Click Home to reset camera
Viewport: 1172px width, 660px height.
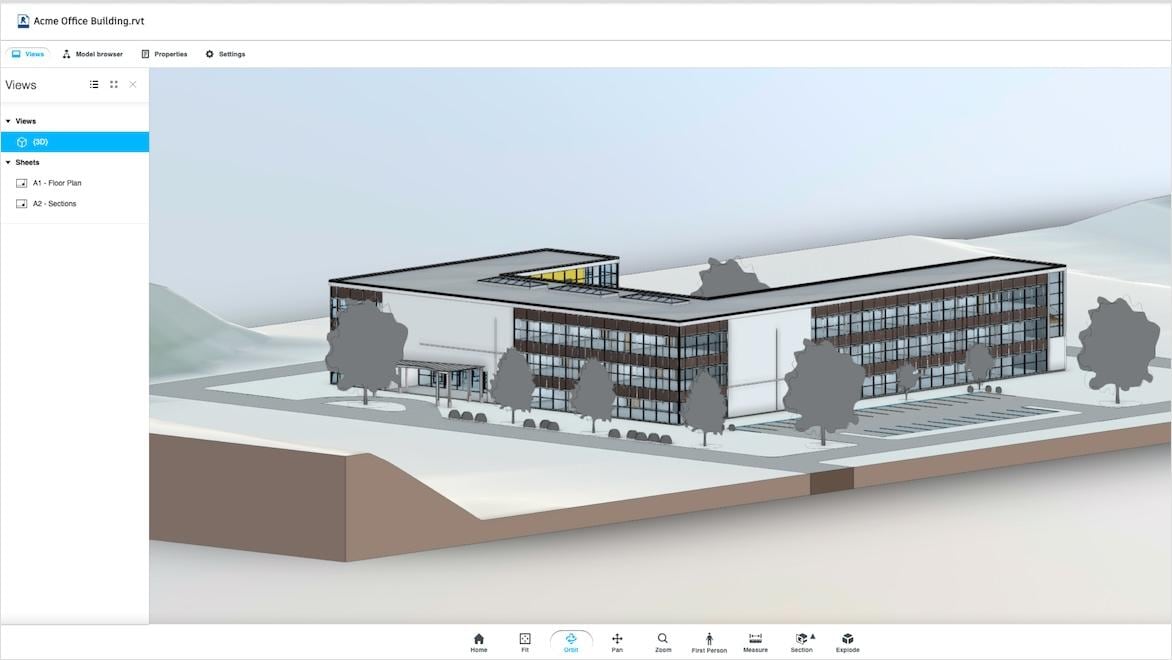pos(478,641)
